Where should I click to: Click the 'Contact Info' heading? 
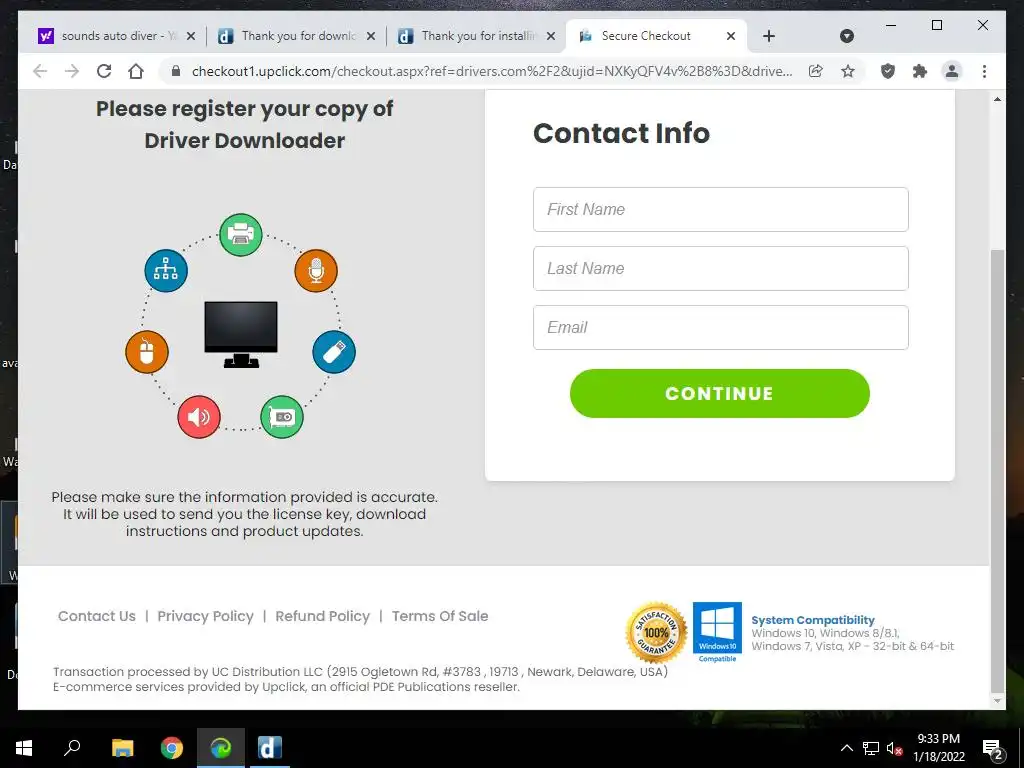point(621,133)
